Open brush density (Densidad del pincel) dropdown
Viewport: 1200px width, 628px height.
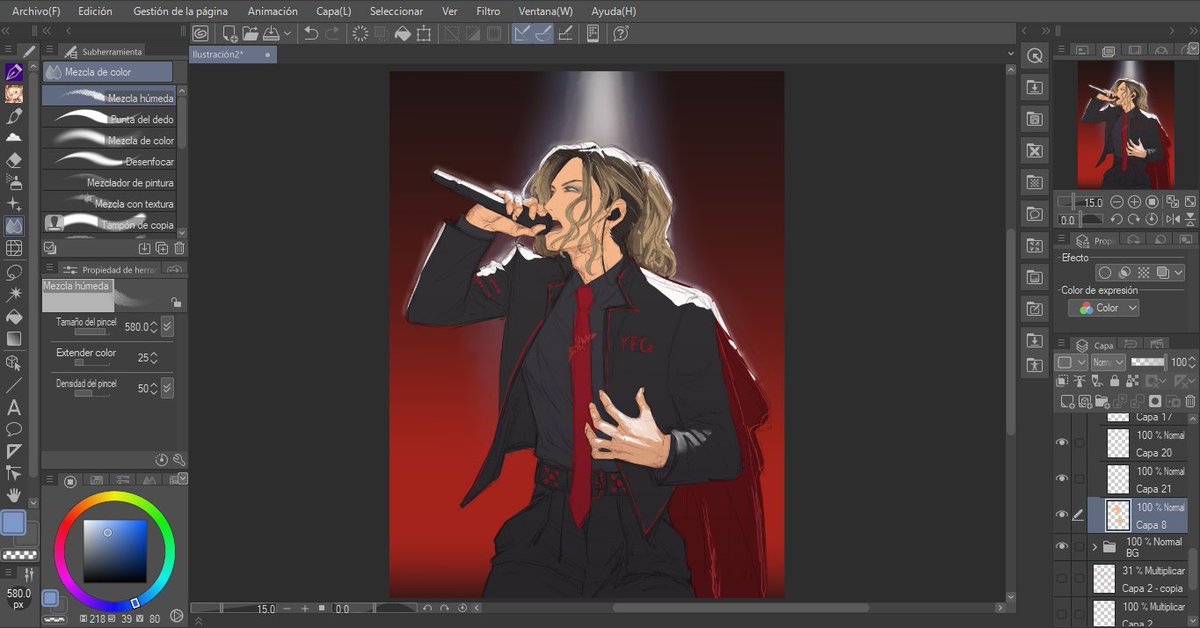[167, 387]
